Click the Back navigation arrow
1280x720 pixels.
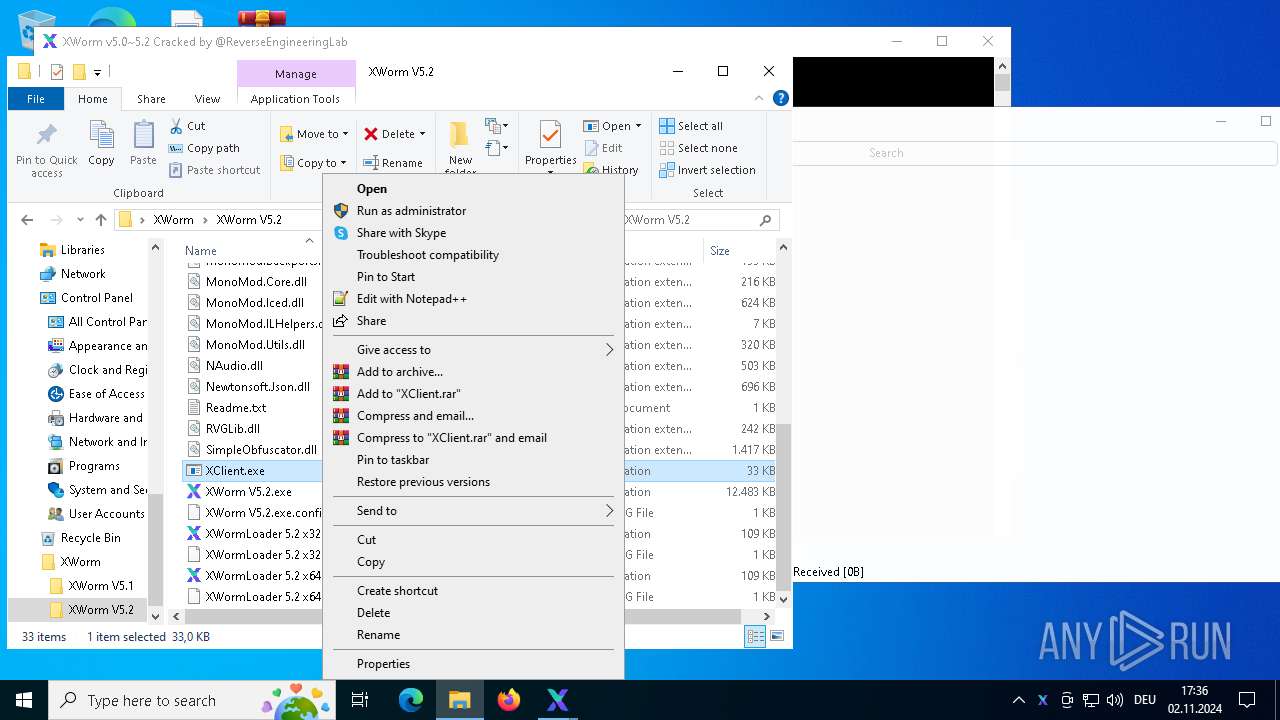click(x=27, y=220)
